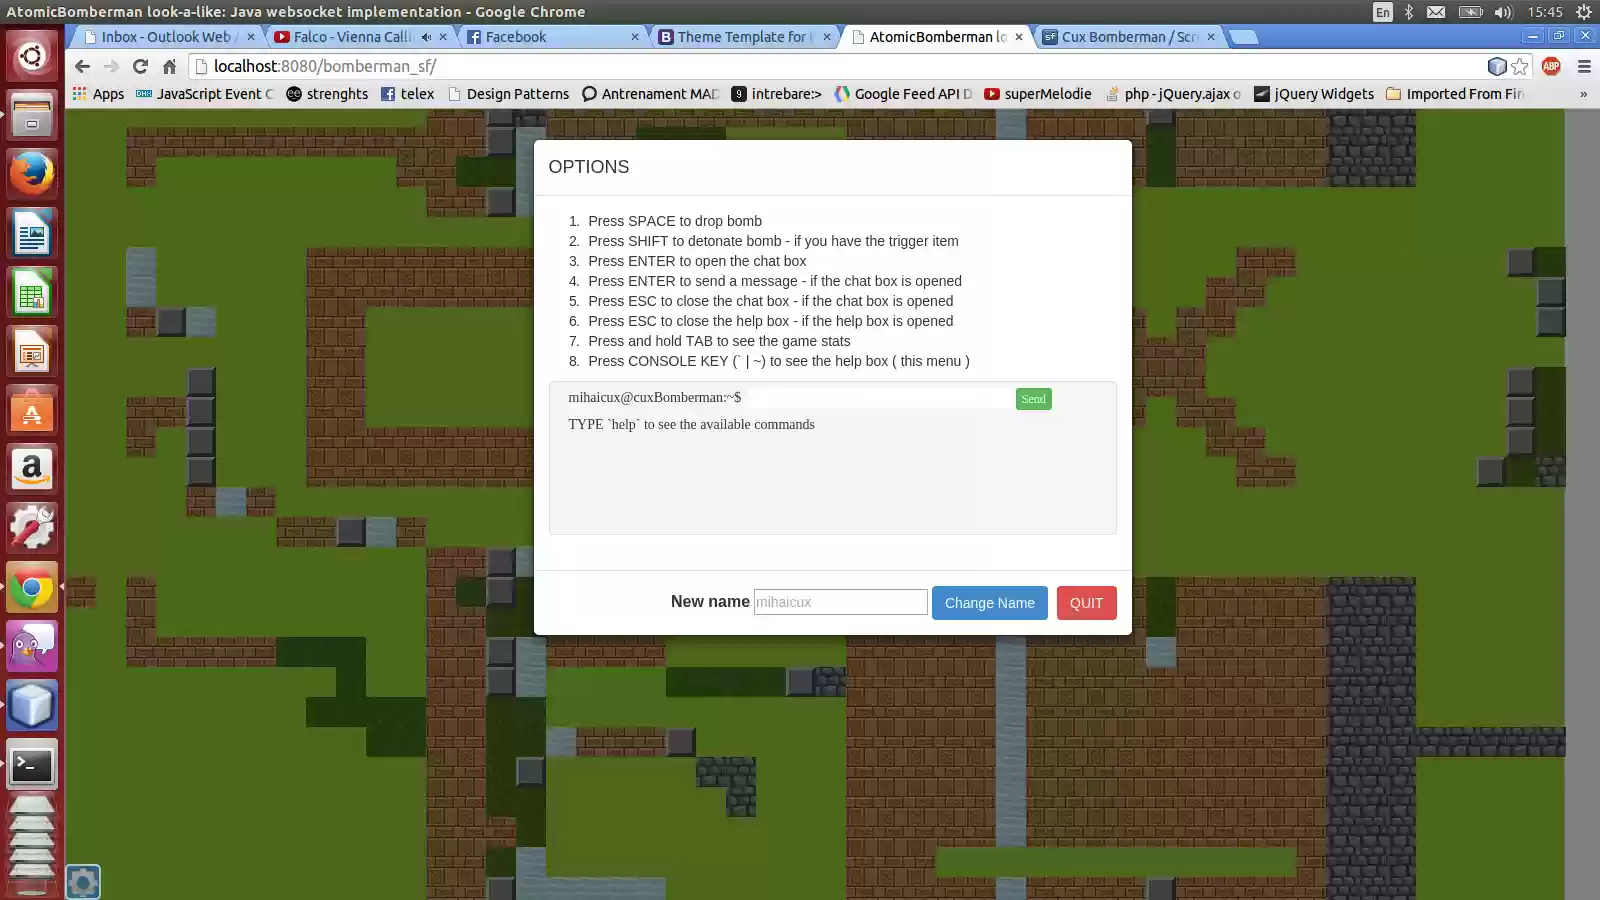The height and width of the screenshot is (900, 1600).
Task: Open the gear settings icon at bottom left of page
Action: tap(82, 881)
